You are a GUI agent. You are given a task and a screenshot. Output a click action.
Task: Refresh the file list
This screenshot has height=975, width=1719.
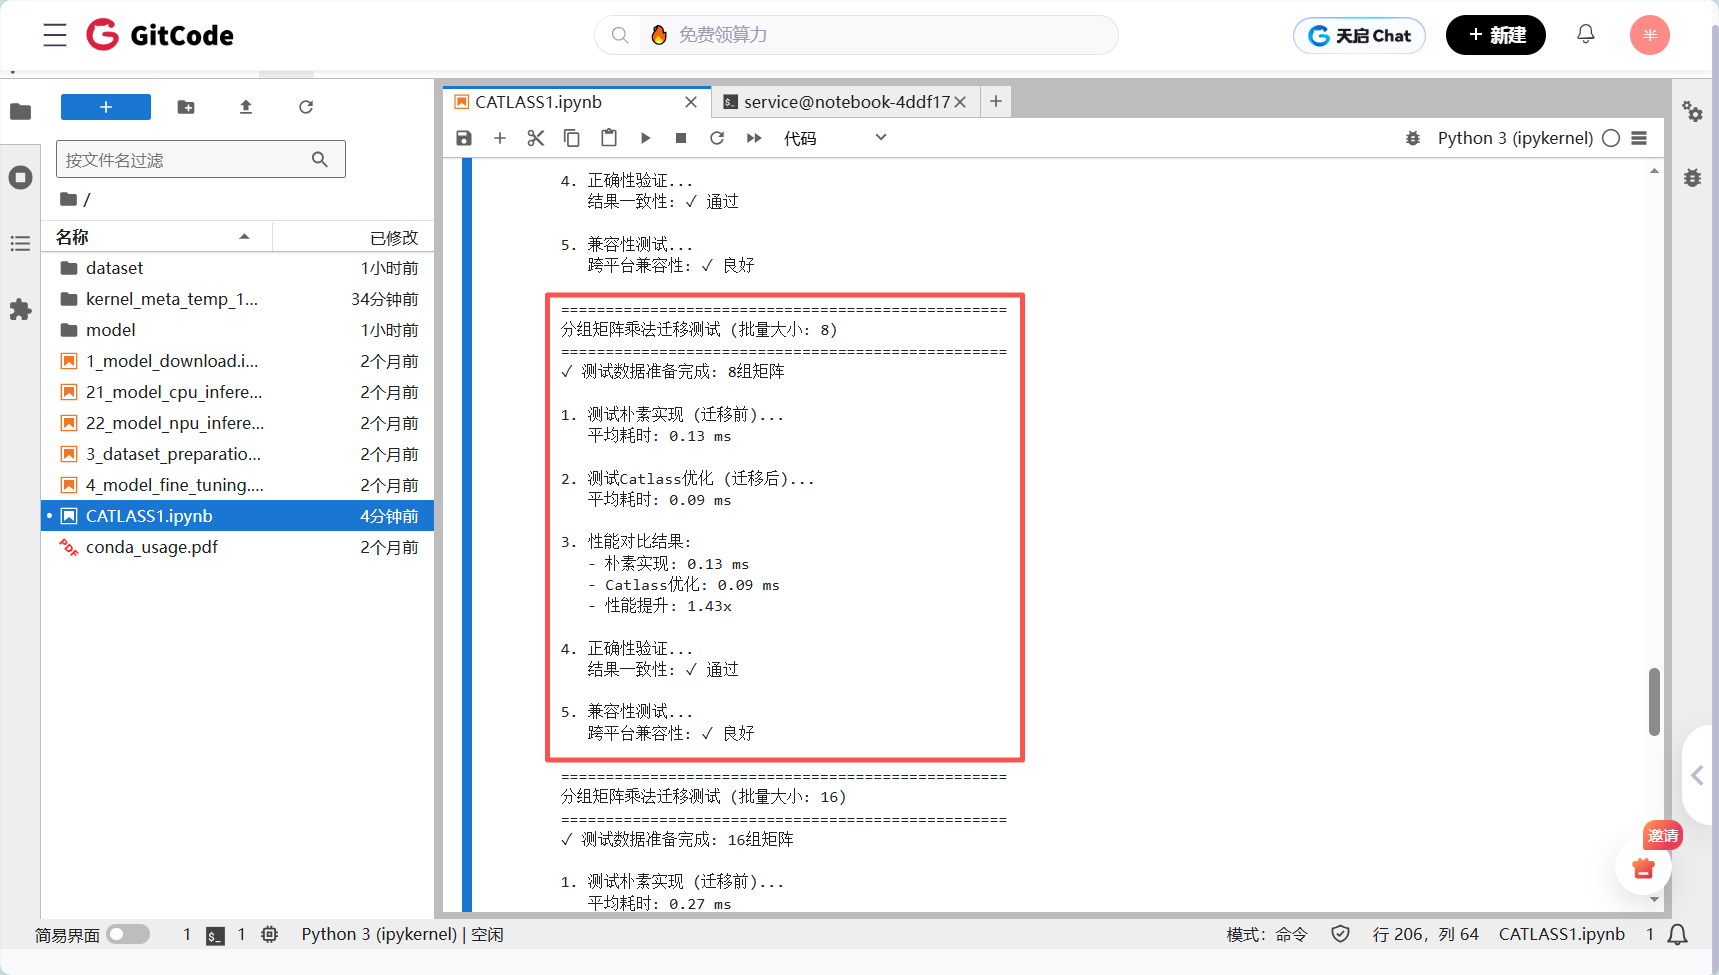(x=306, y=107)
